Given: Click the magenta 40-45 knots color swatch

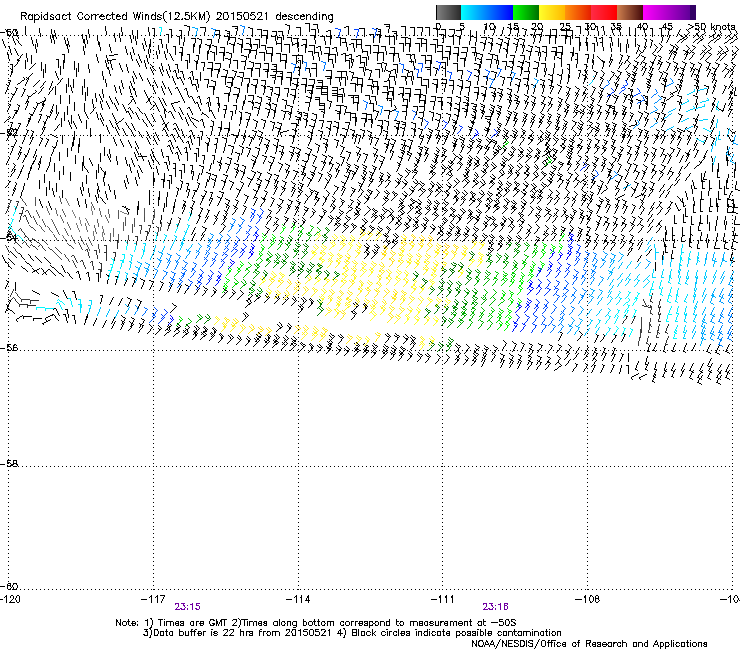Looking at the screenshot, I should coord(656,12).
